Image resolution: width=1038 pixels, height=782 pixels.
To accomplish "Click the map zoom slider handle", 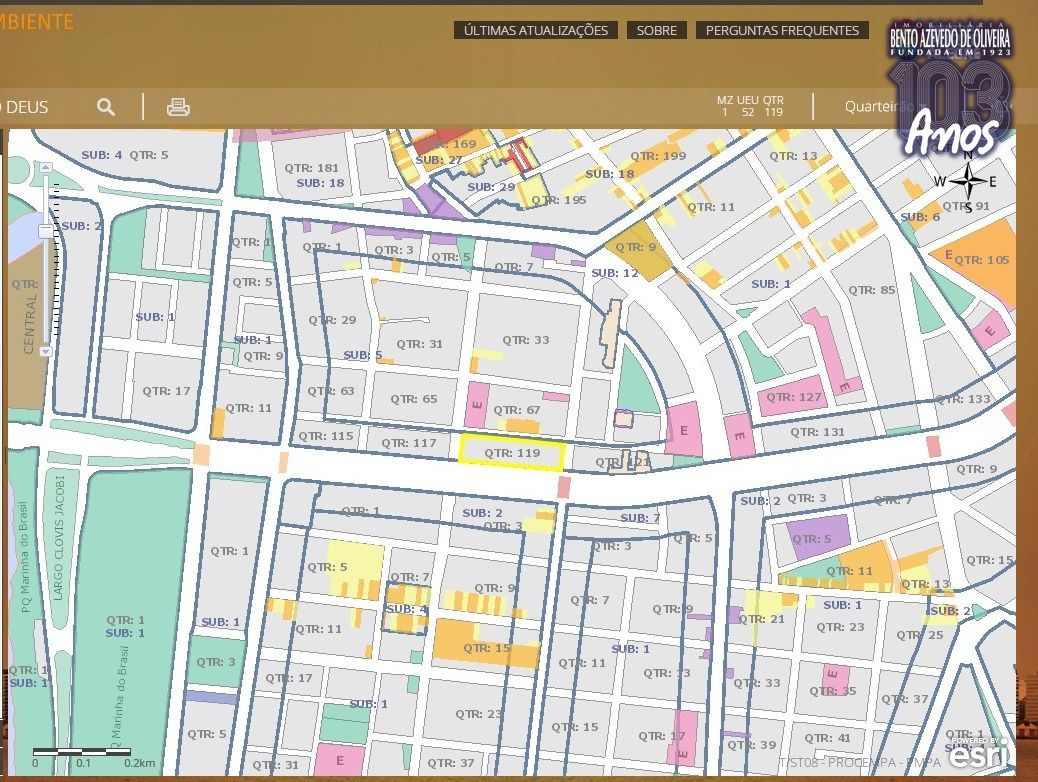I will click(46, 231).
